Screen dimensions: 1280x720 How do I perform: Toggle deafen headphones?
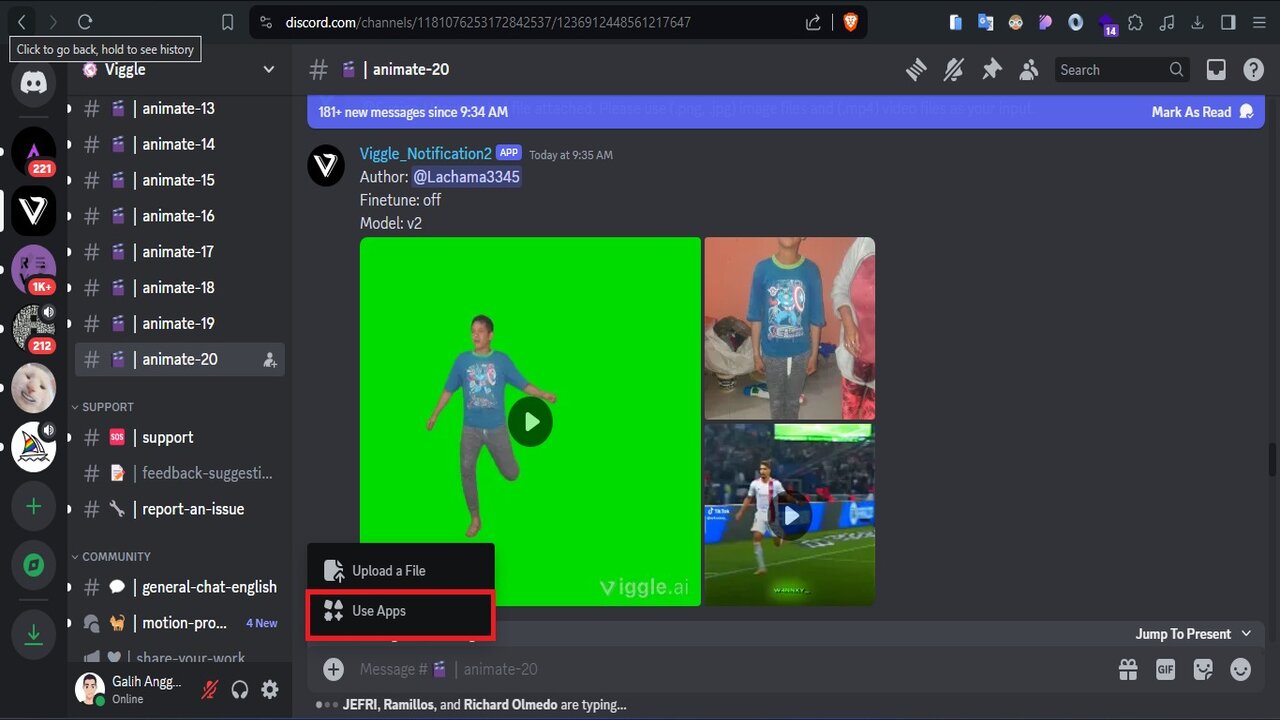[x=239, y=689]
